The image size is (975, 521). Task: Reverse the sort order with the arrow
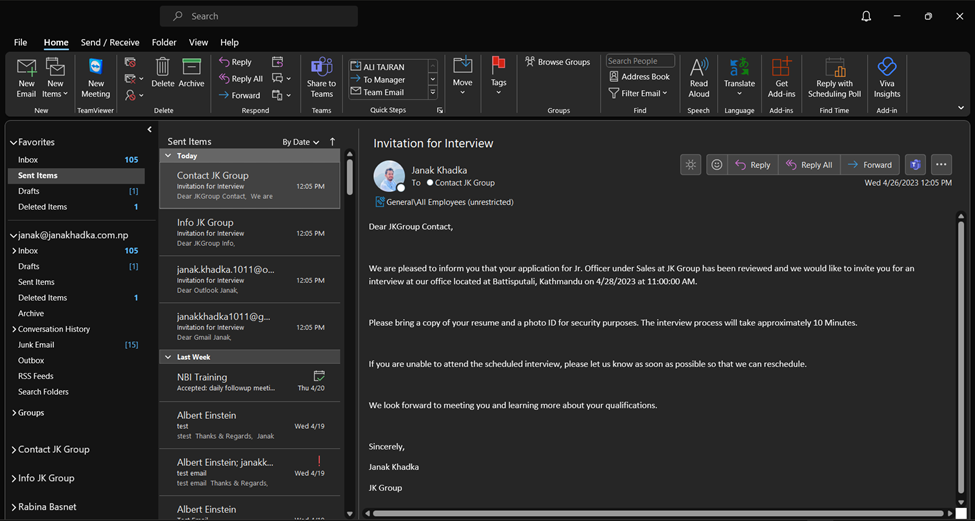pyautogui.click(x=333, y=142)
